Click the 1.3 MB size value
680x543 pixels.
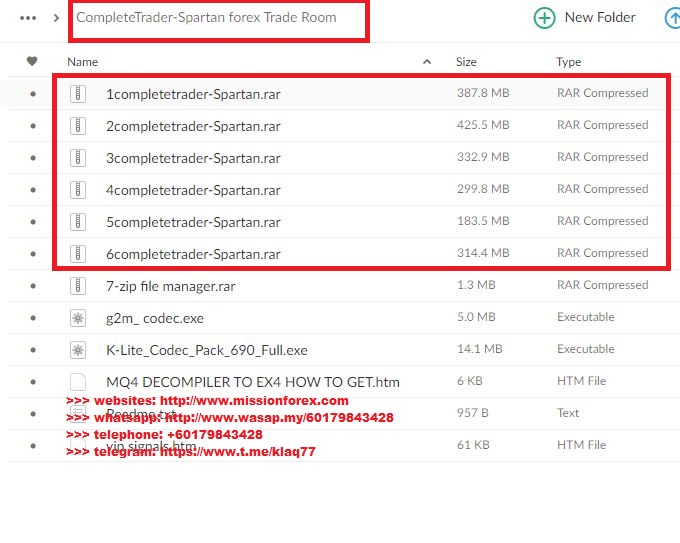(476, 285)
